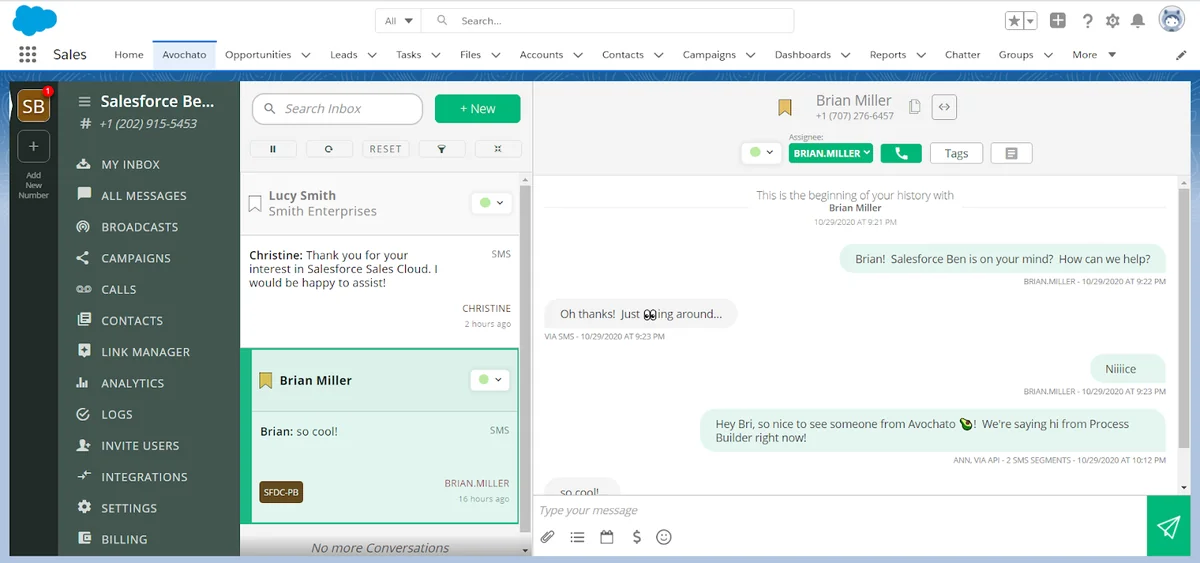This screenshot has height=563, width=1200.
Task: Send message with paper plane button
Action: tap(1169, 526)
